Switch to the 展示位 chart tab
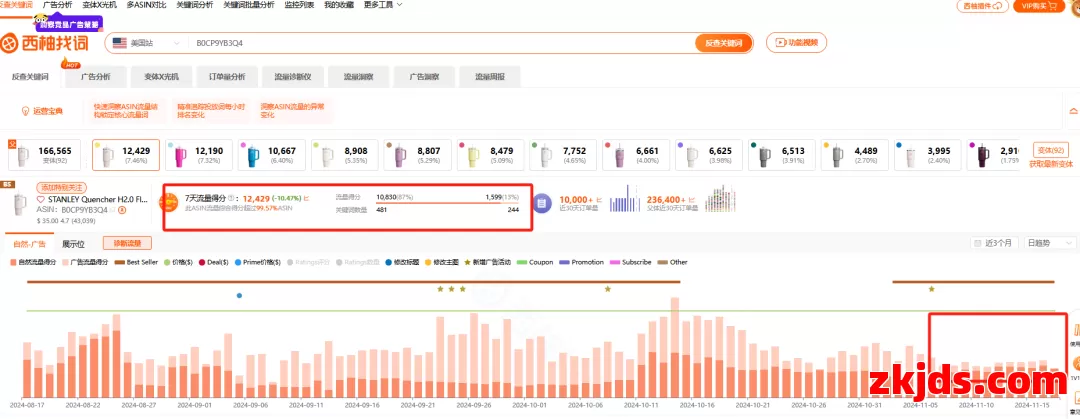Image resolution: width=1080 pixels, height=419 pixels. click(x=73, y=243)
